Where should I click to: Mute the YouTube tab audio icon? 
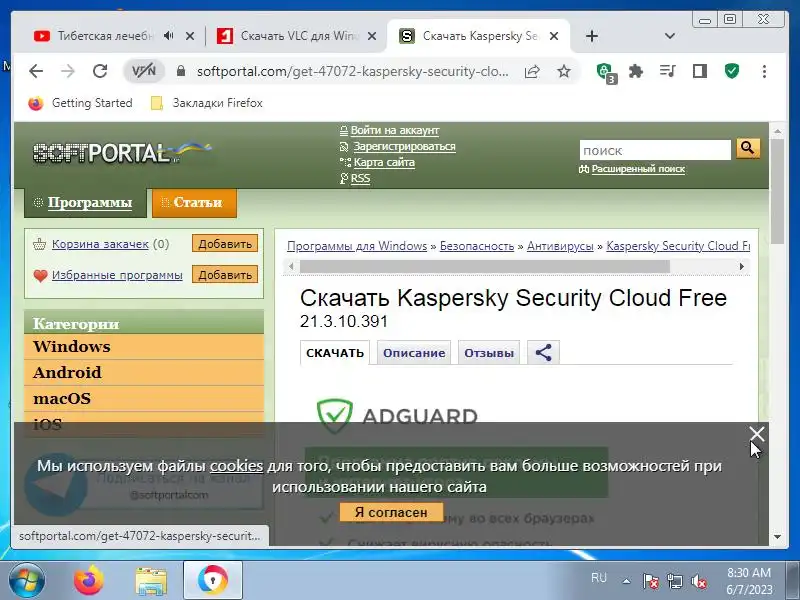169,36
